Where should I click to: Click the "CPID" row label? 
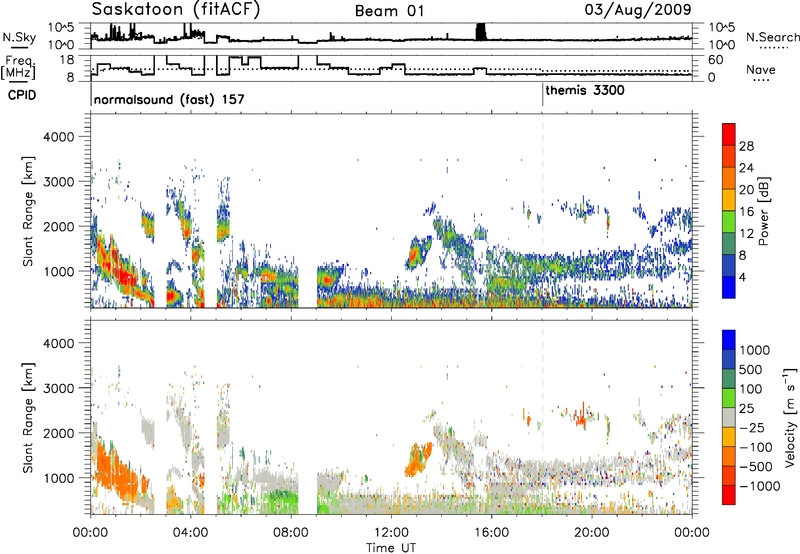[x=22, y=95]
